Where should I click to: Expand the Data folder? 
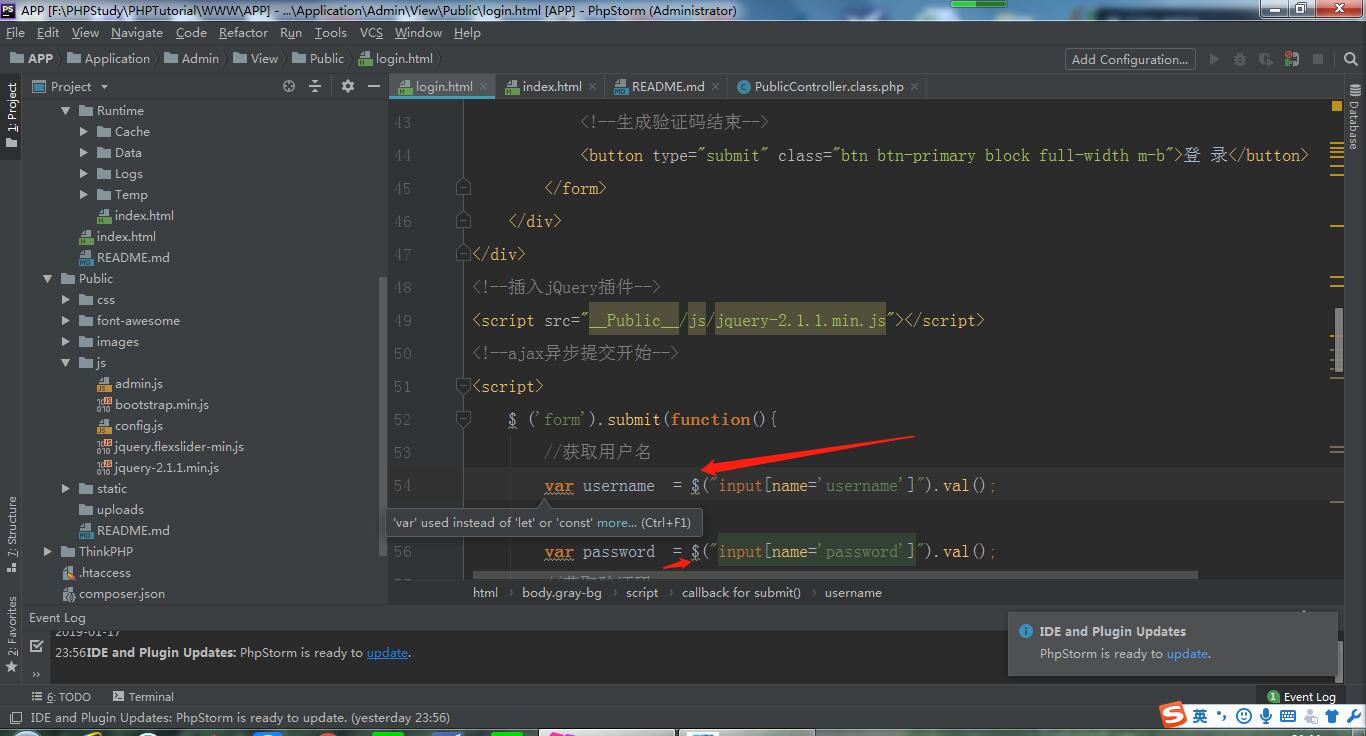pyautogui.click(x=84, y=153)
